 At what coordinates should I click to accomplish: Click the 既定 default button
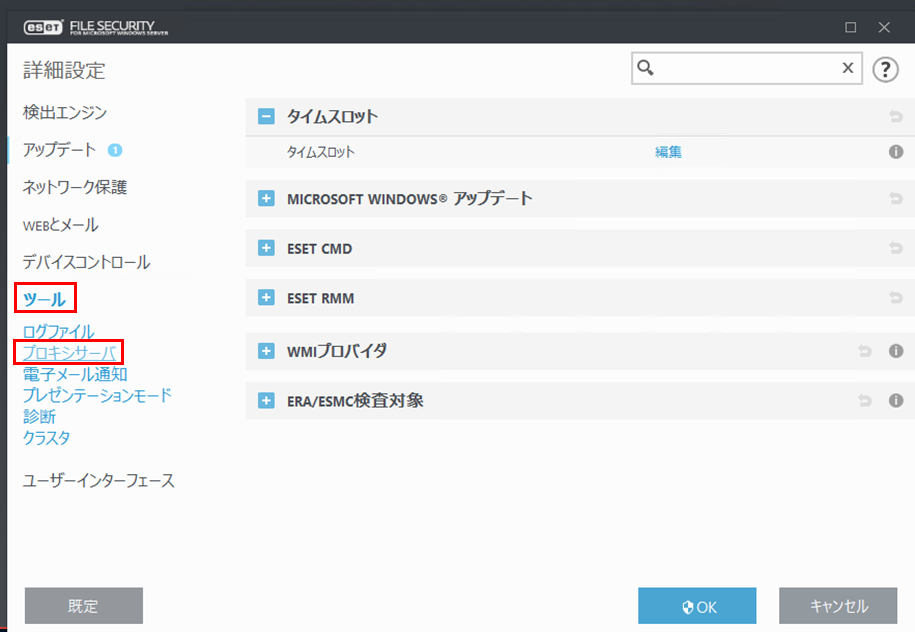click(83, 606)
